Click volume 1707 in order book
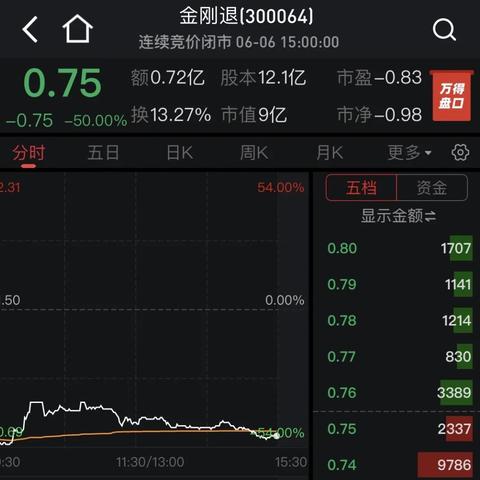This screenshot has height=480, width=480. click(456, 248)
